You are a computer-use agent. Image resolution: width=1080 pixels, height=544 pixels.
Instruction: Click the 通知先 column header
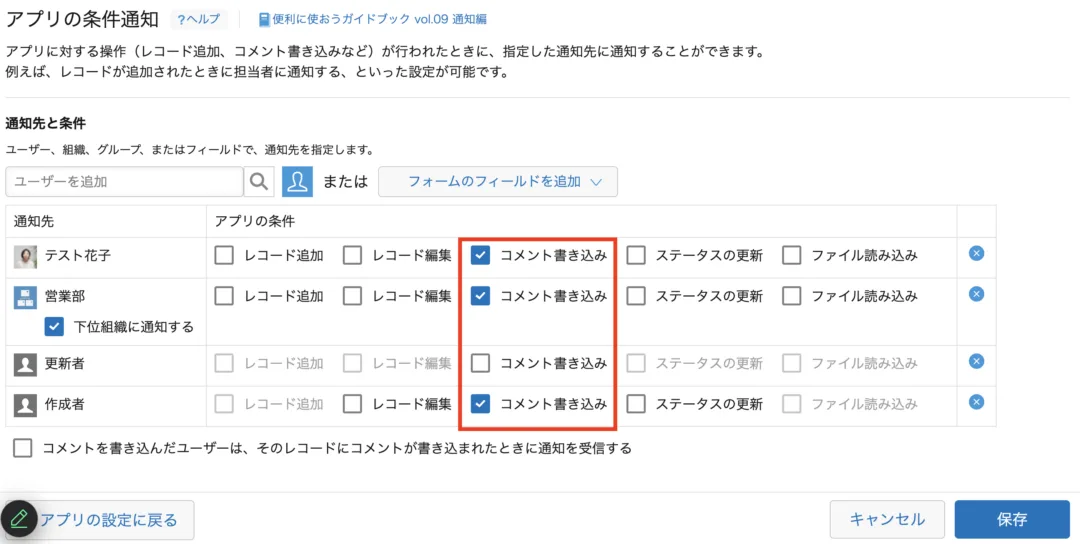pos(34,221)
